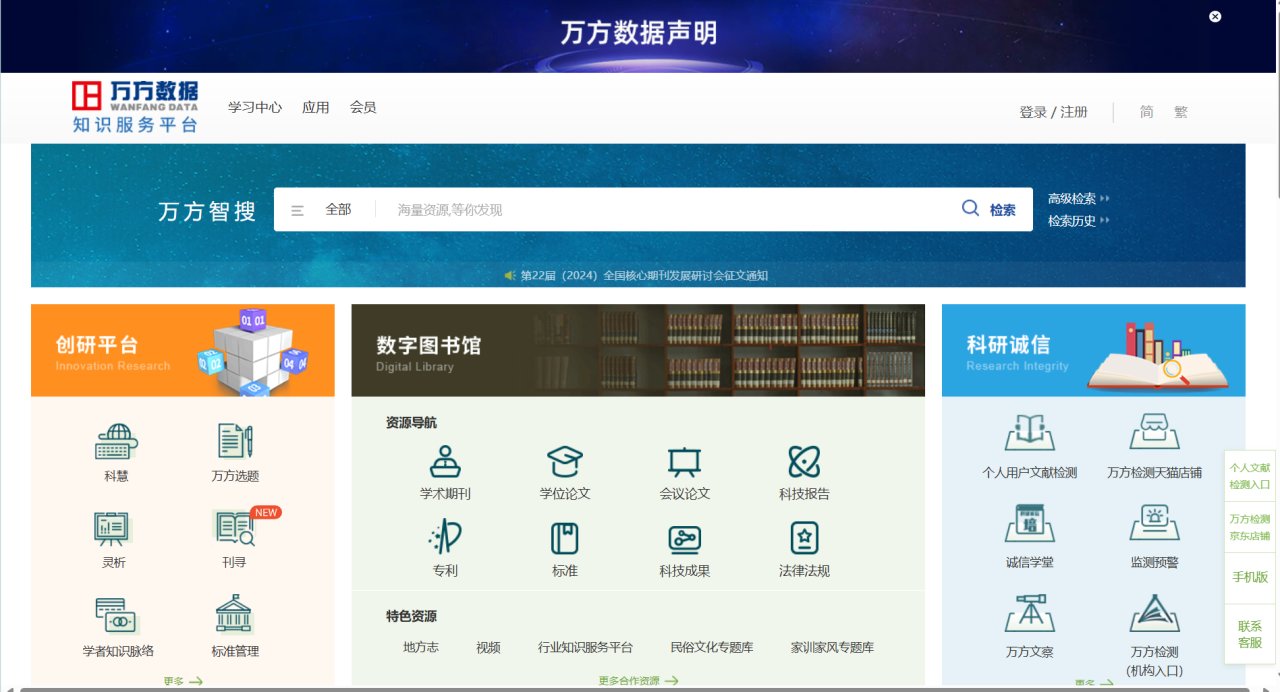Open the 视频 special resource
Image resolution: width=1280 pixels, height=692 pixels.
click(x=488, y=647)
